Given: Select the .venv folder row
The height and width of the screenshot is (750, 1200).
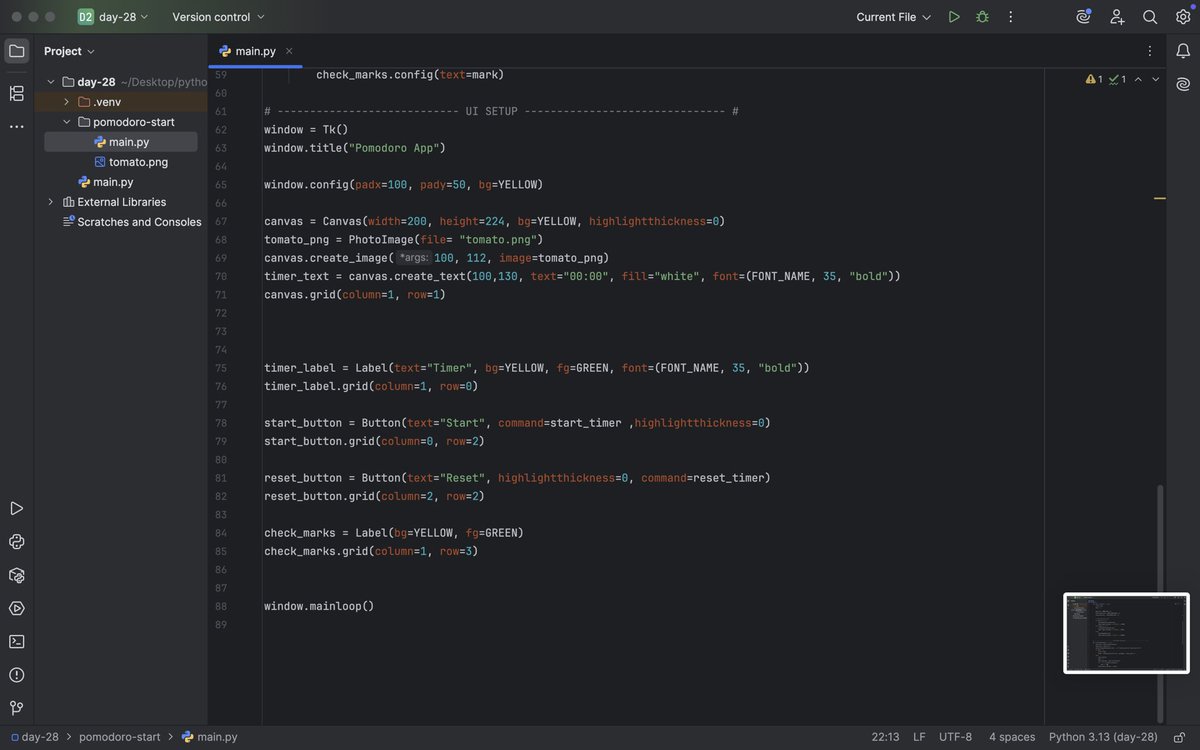Looking at the screenshot, I should (121, 102).
